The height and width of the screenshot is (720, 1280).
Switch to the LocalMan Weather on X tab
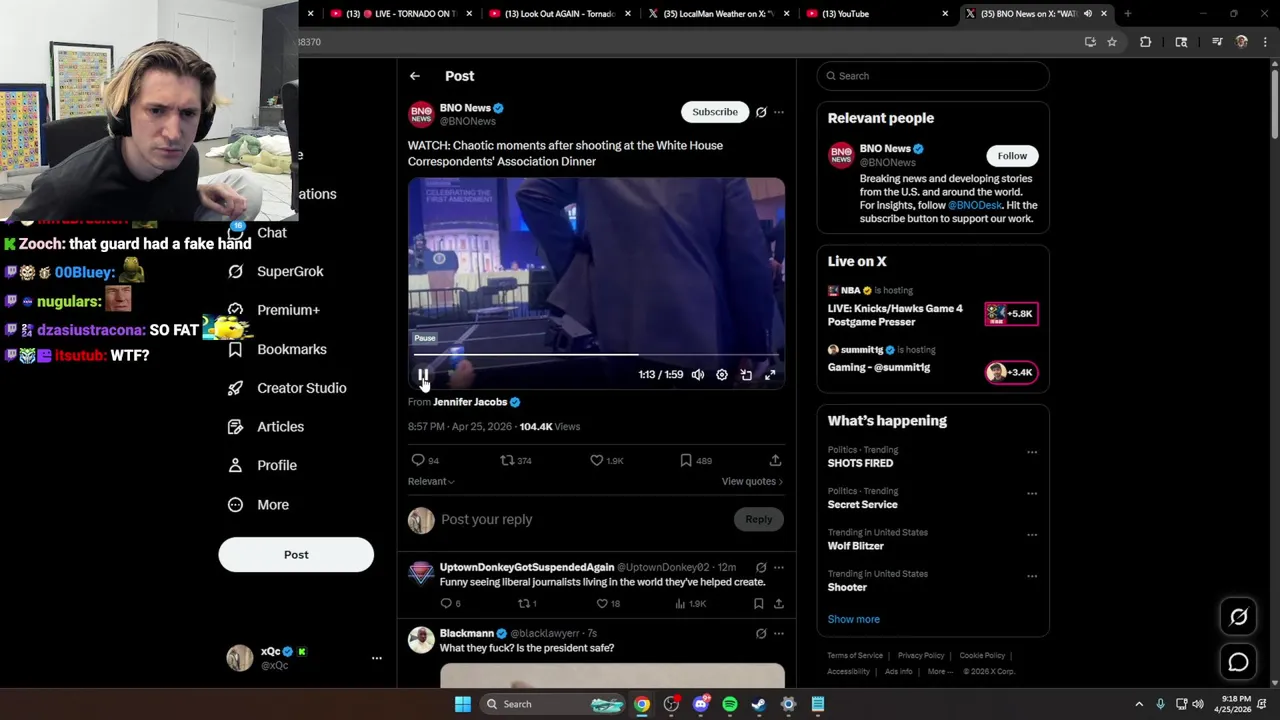pyautogui.click(x=718, y=14)
